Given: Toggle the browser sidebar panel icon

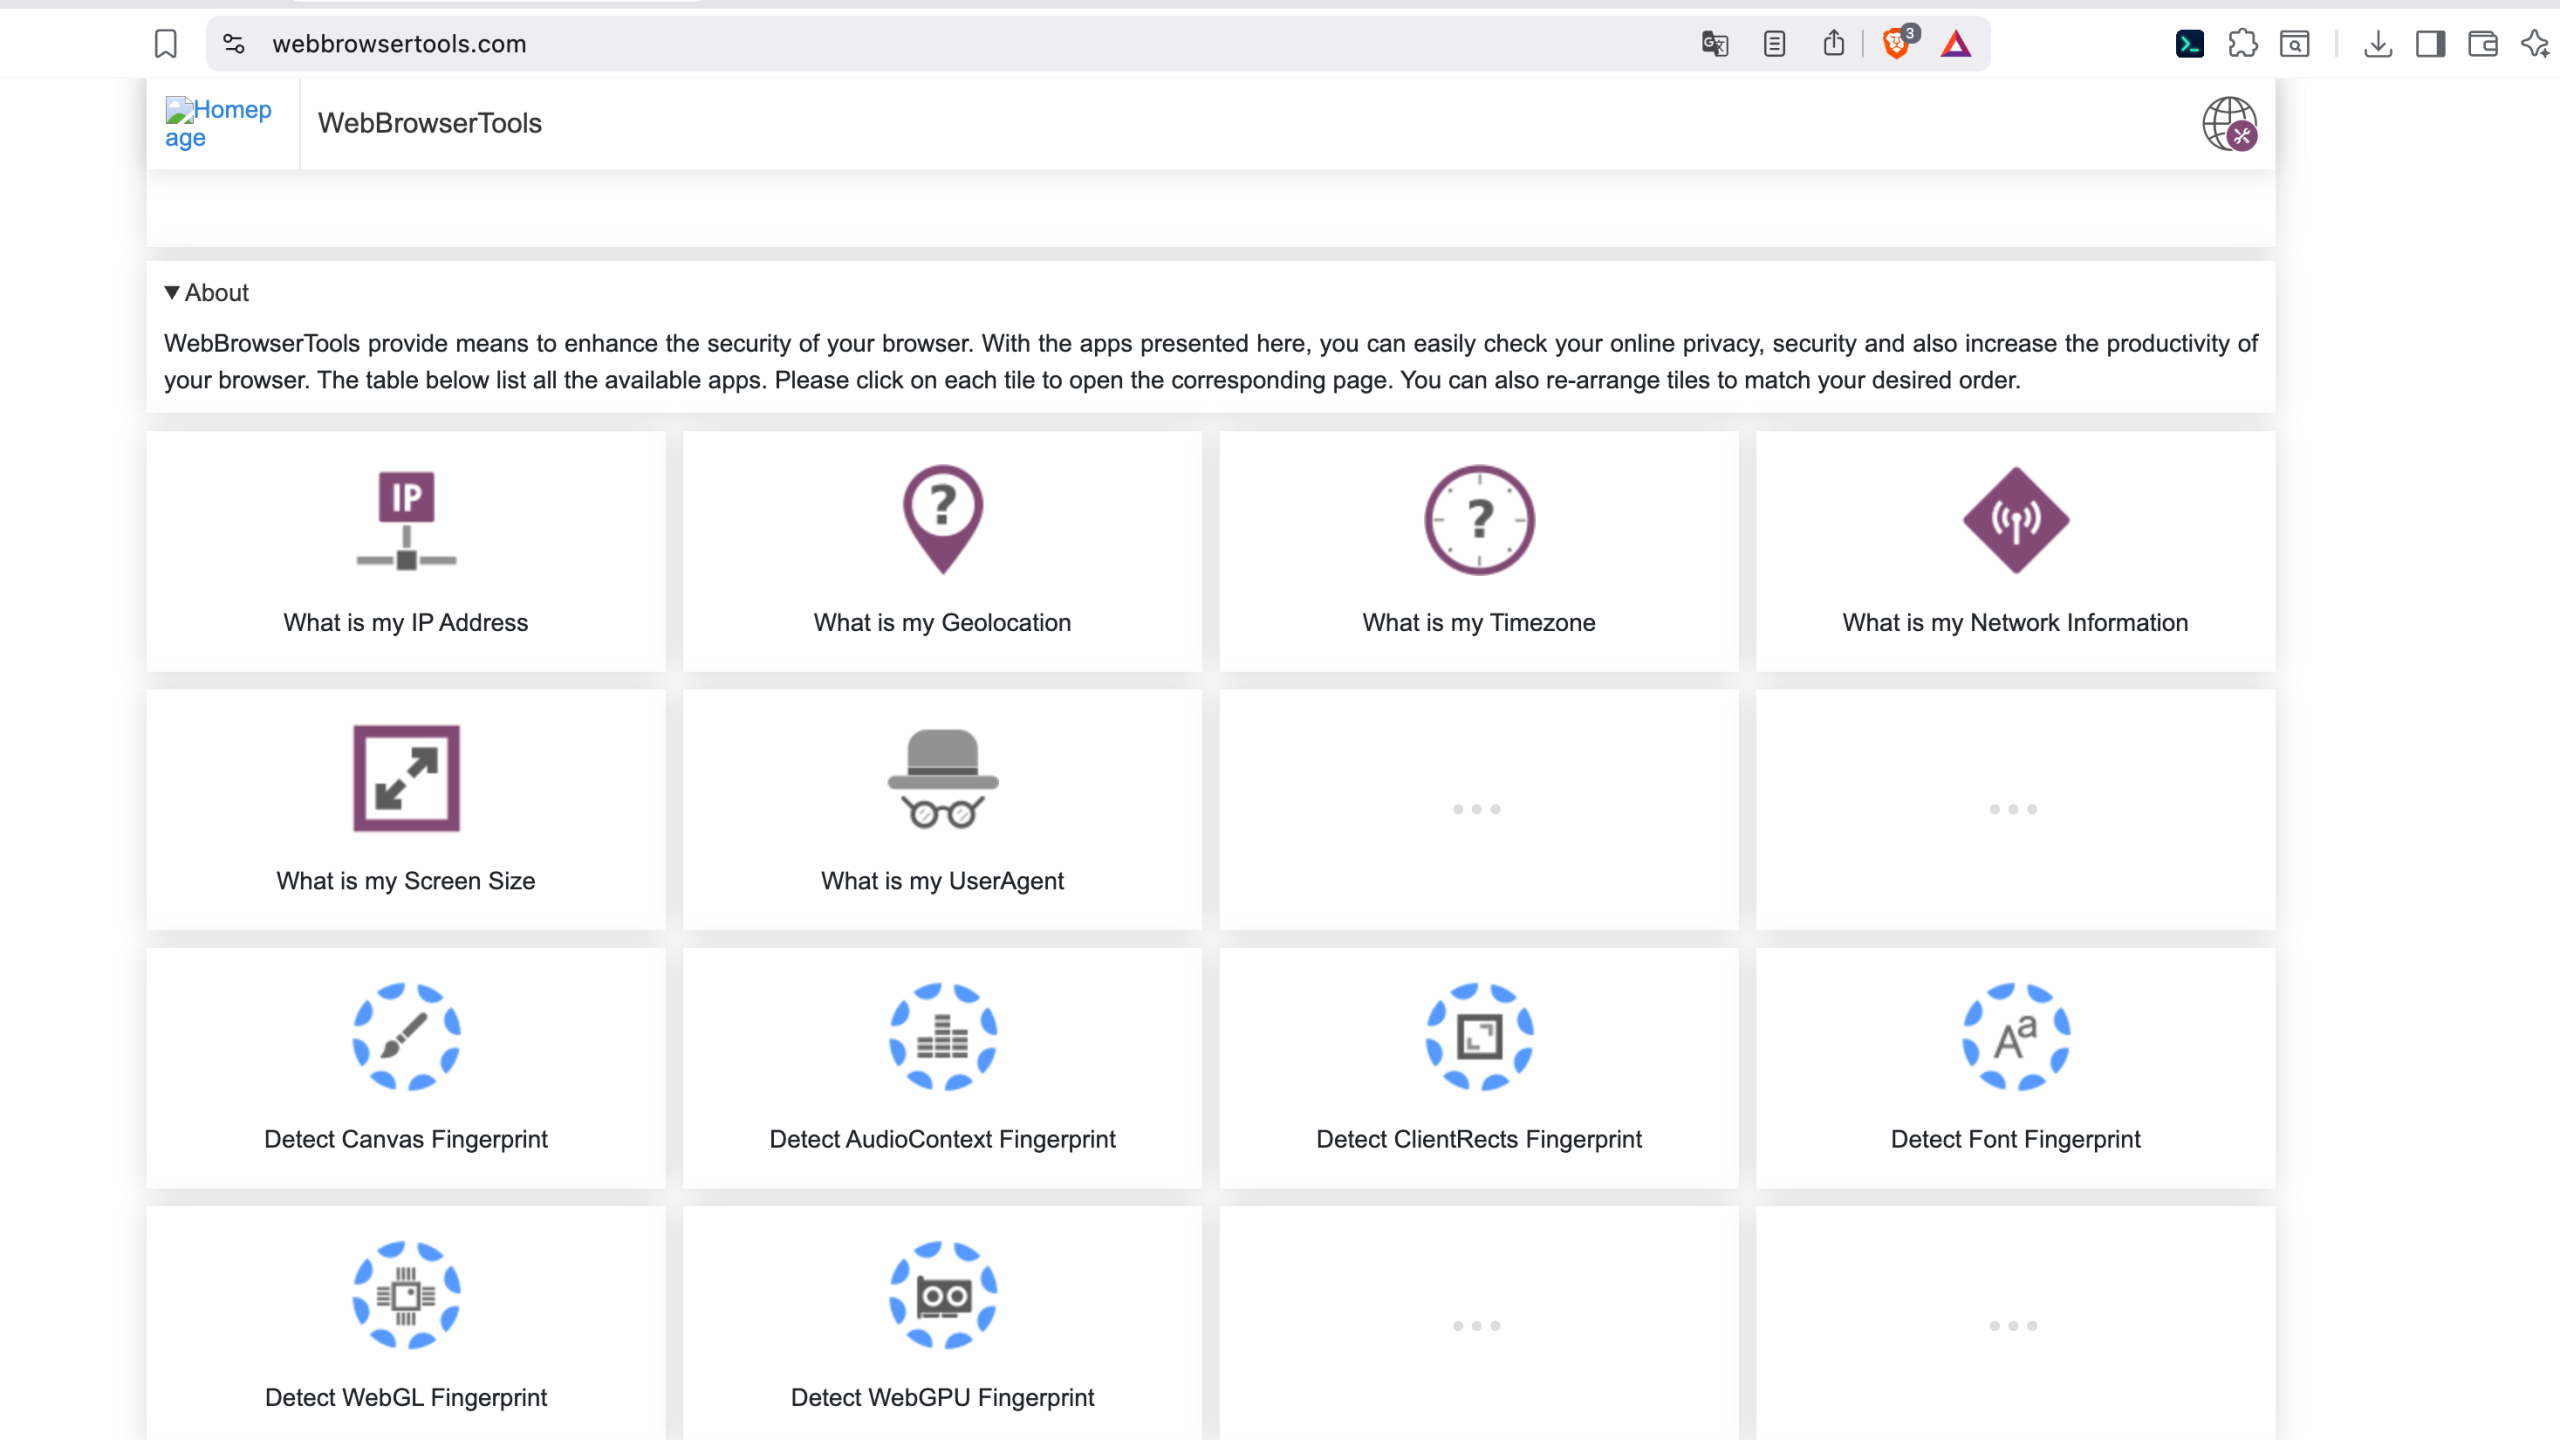Looking at the screenshot, I should coord(2431,44).
